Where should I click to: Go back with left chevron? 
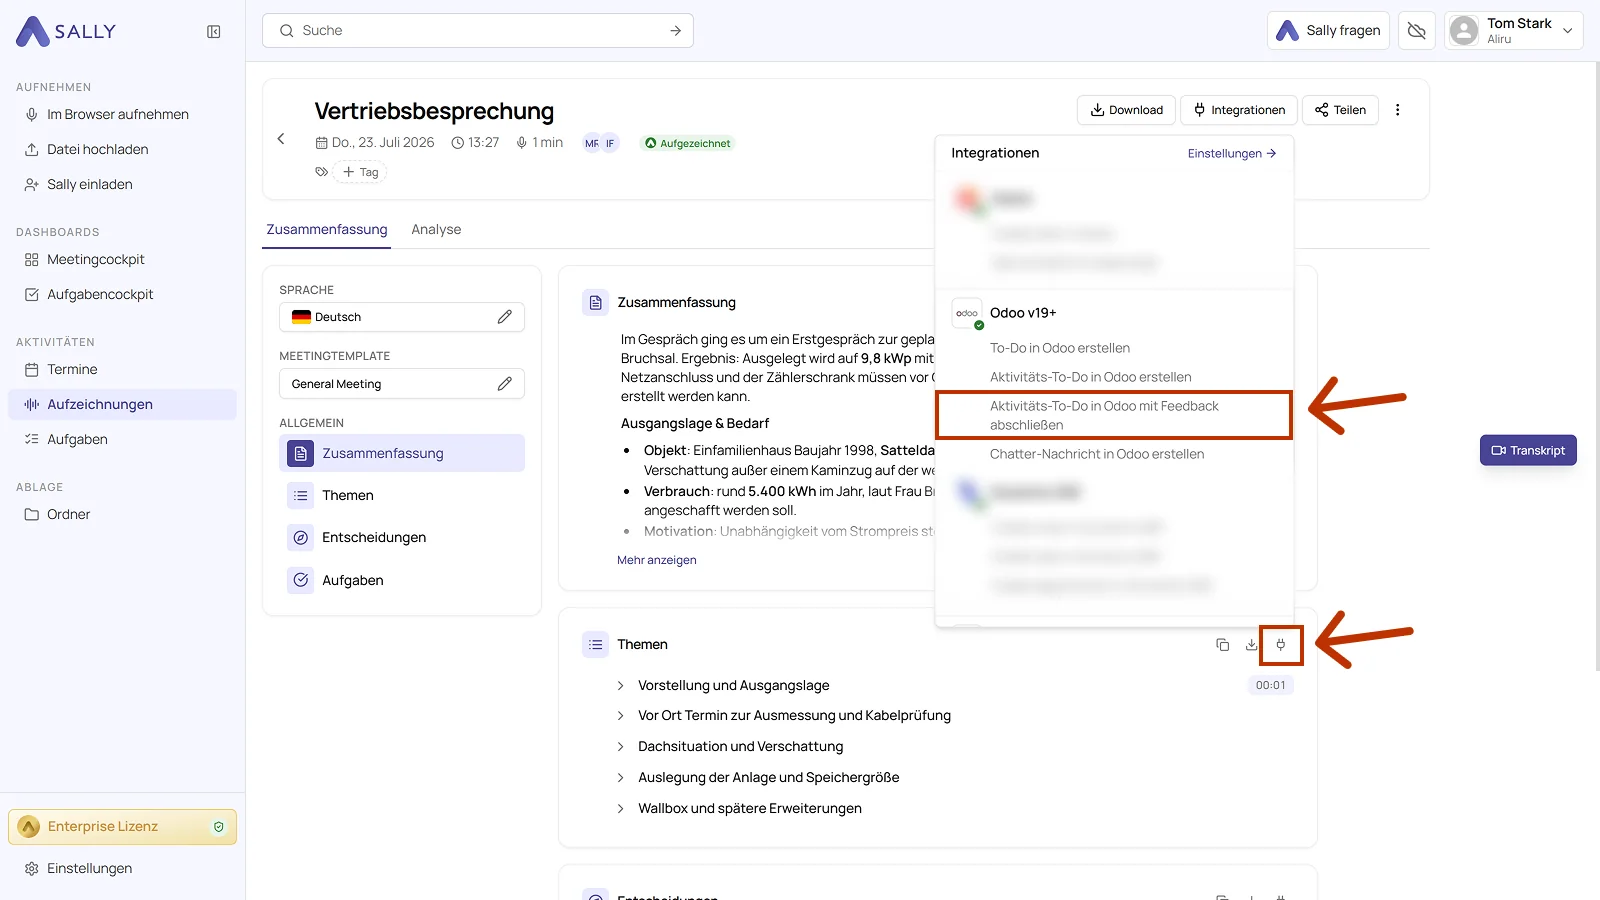(281, 139)
